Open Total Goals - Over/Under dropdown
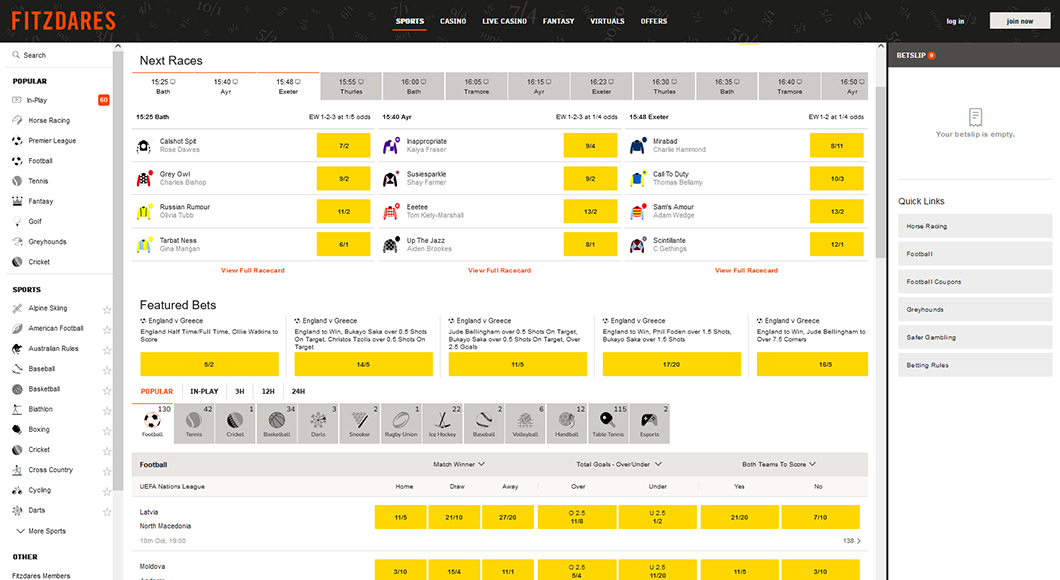Screen dimensions: 1060x580 tap(619, 464)
